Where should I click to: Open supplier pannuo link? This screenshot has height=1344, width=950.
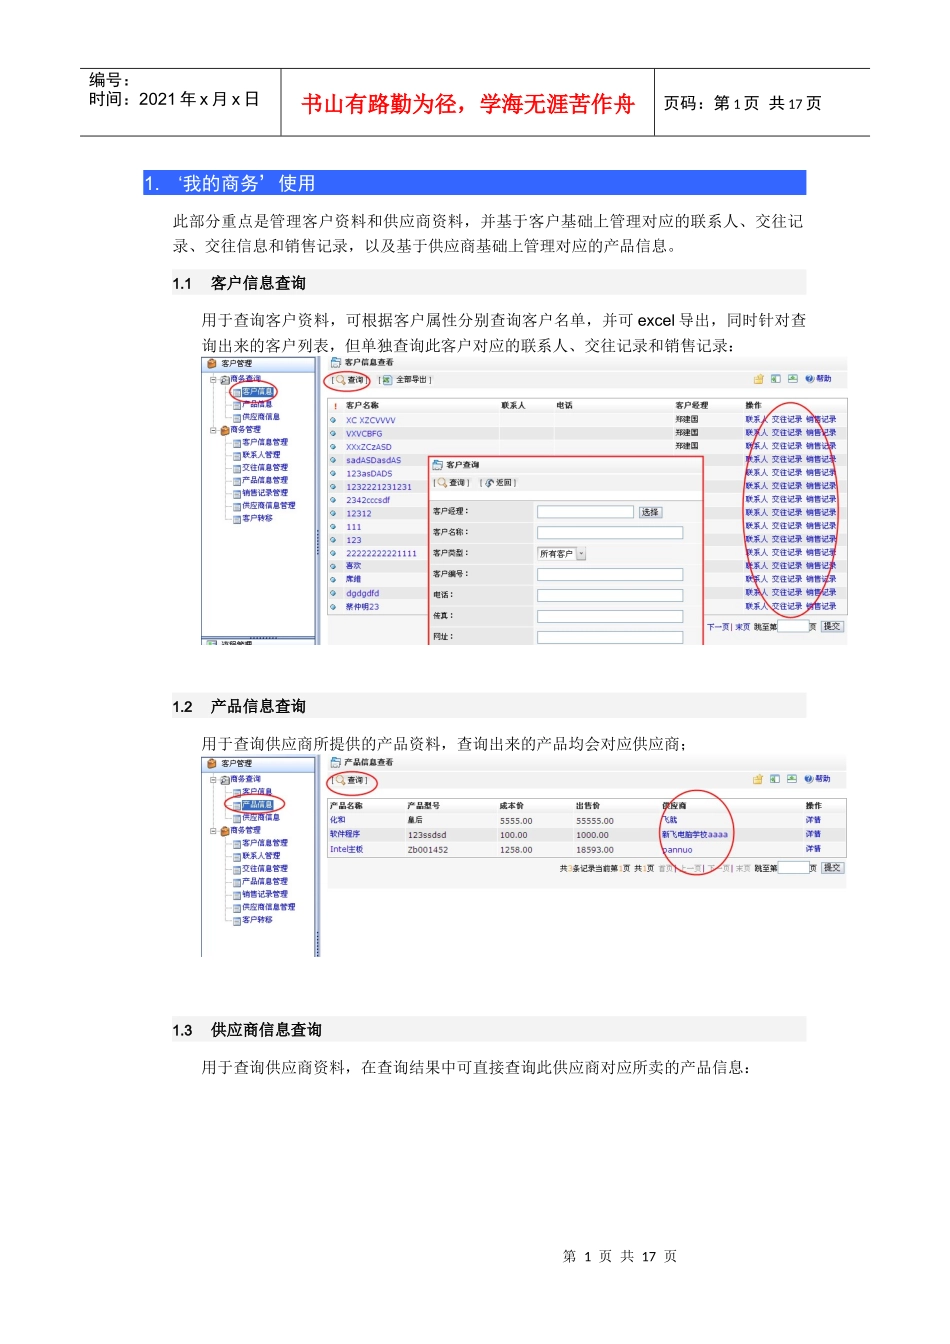tap(677, 850)
